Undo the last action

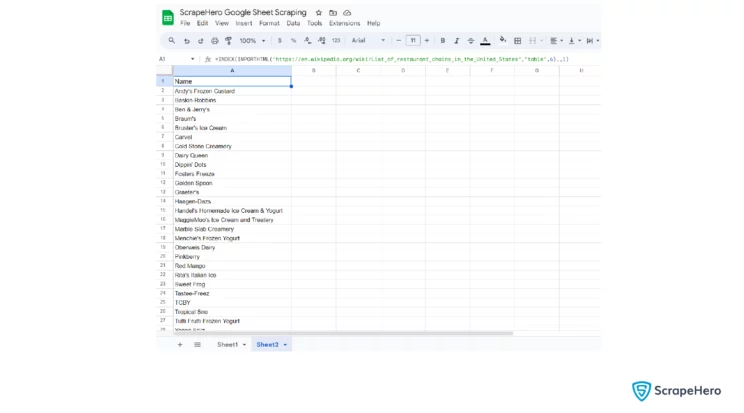pos(186,41)
